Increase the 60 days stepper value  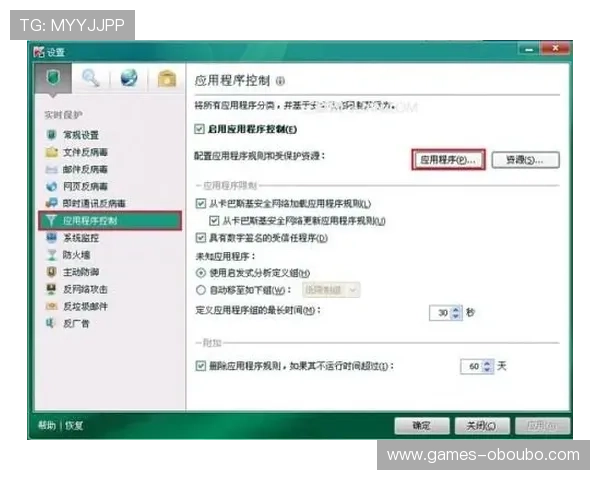pyautogui.click(x=487, y=363)
